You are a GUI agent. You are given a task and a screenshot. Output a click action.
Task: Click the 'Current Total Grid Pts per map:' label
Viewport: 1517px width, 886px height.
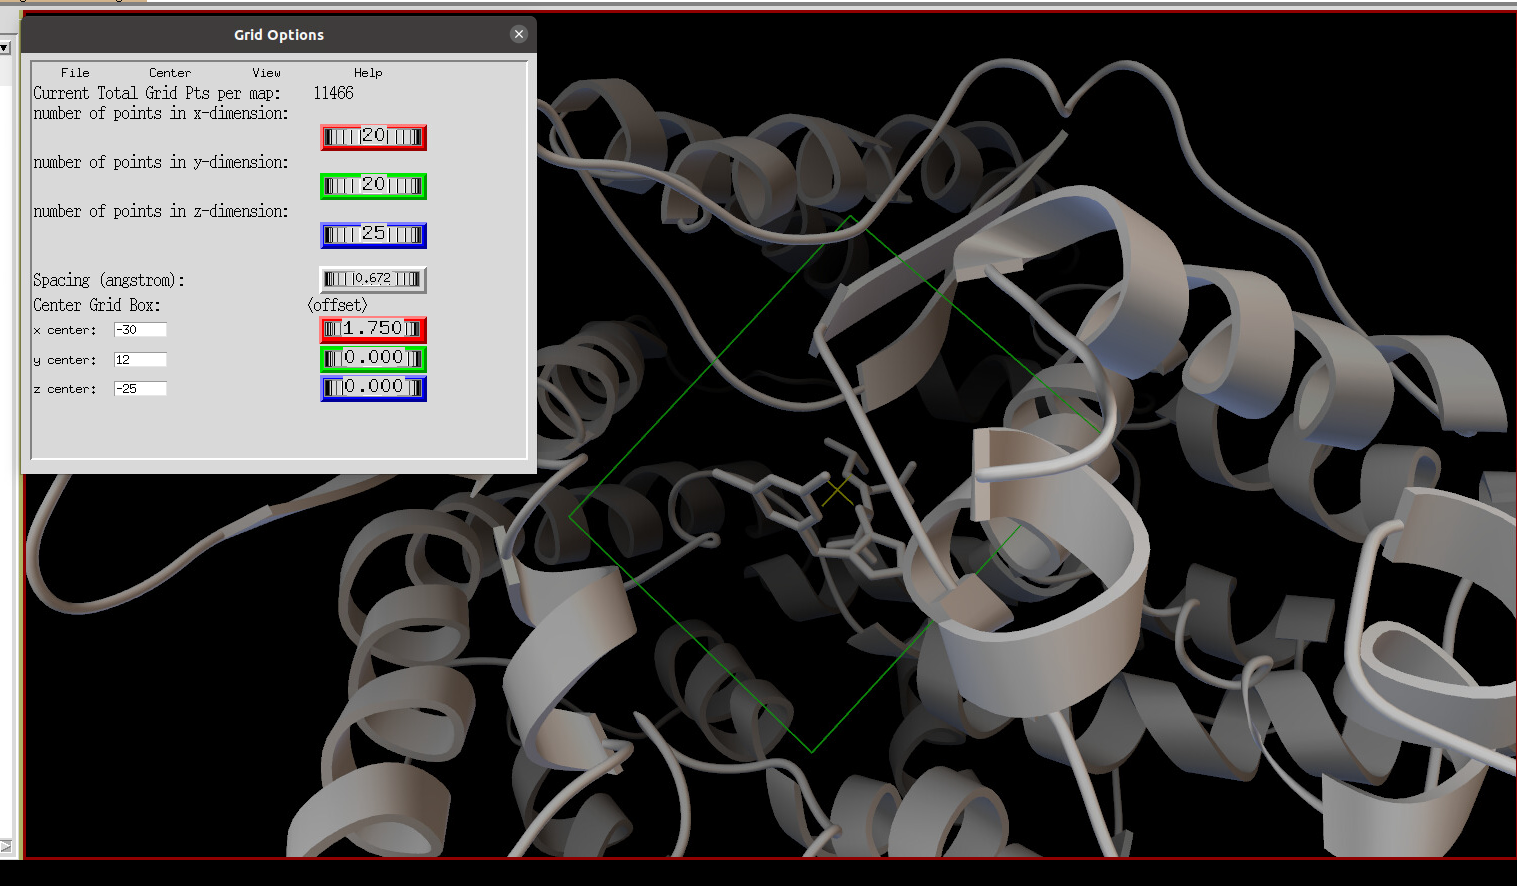157,93
